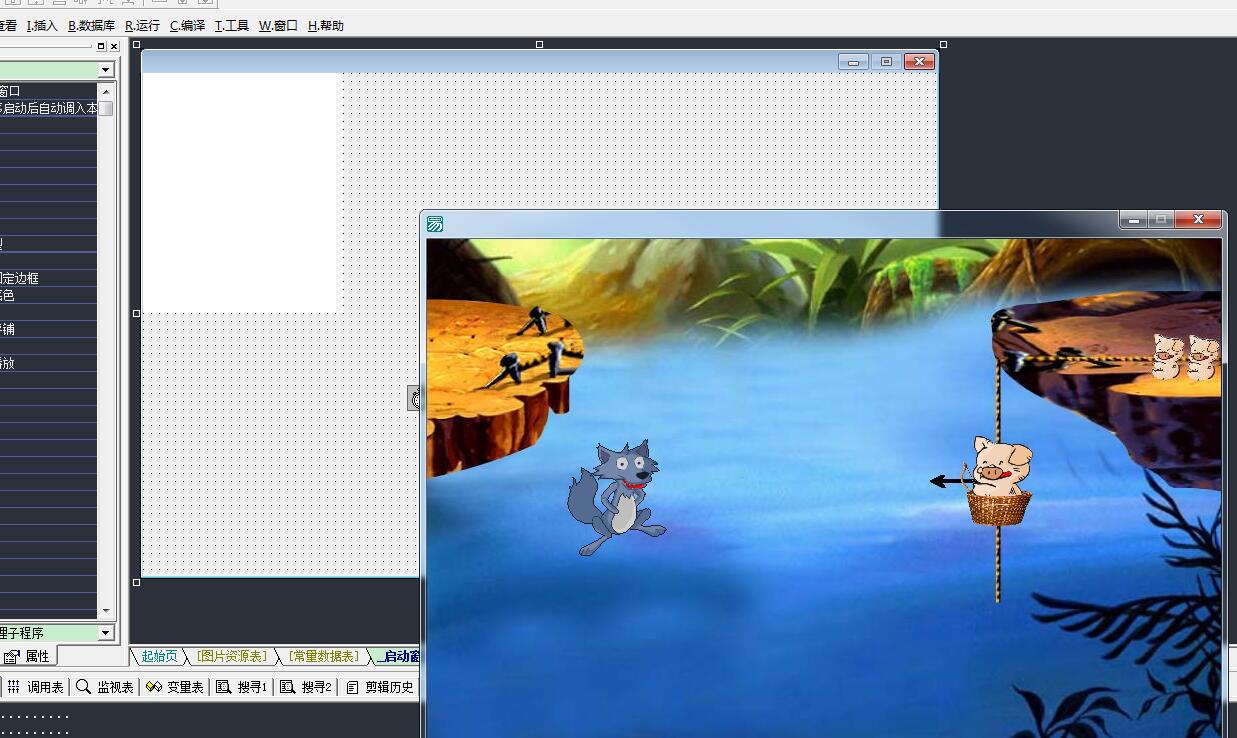
Task: Float the left property panel
Action: 101,46
